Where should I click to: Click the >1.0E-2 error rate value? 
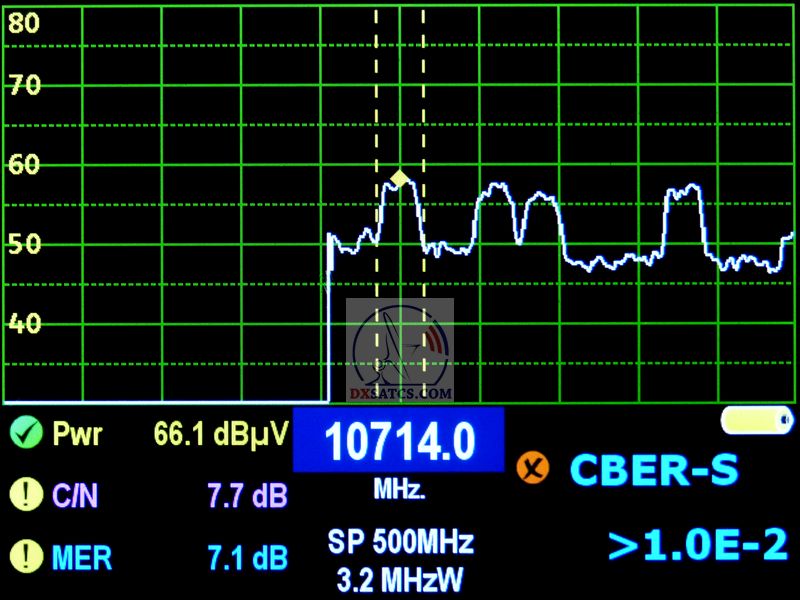click(x=697, y=544)
